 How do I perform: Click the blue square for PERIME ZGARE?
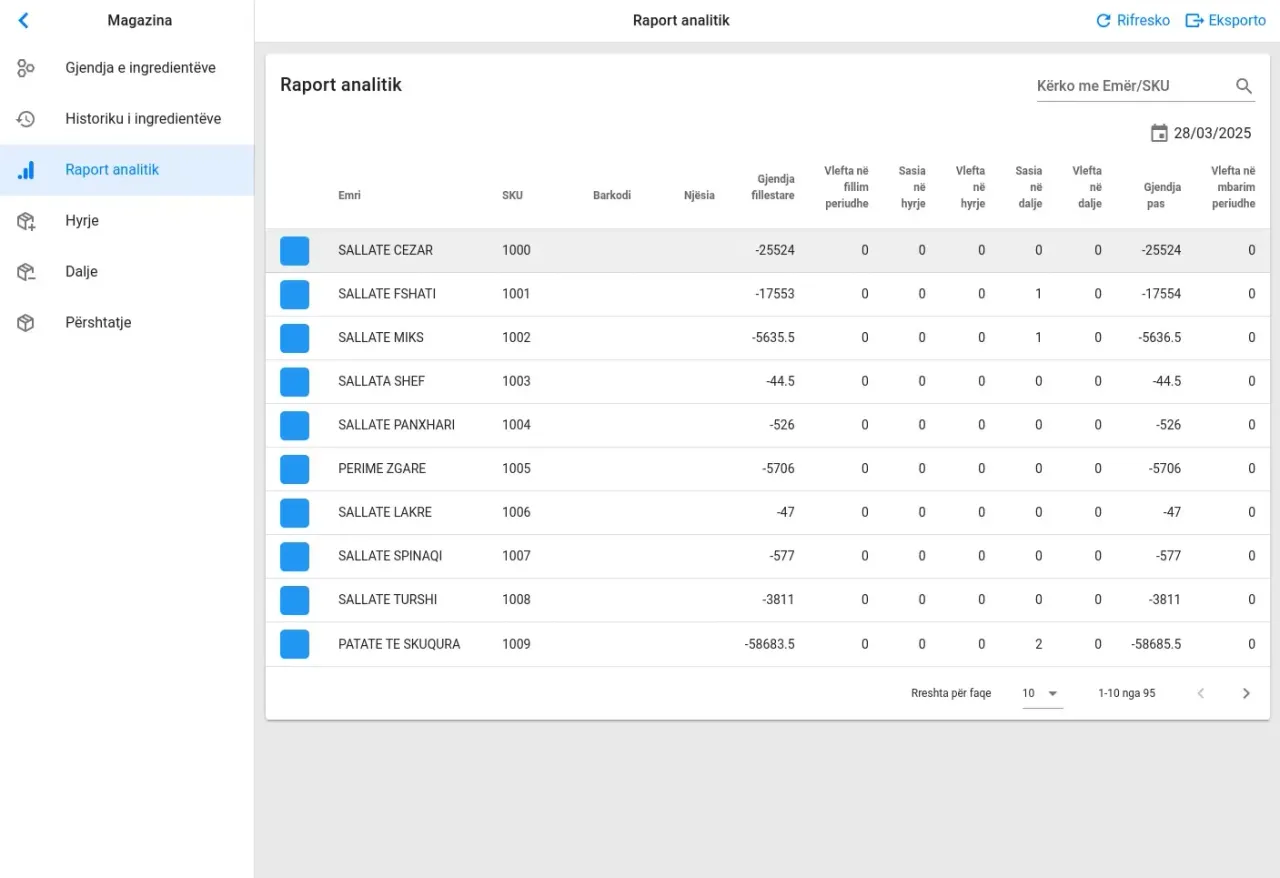coord(295,469)
